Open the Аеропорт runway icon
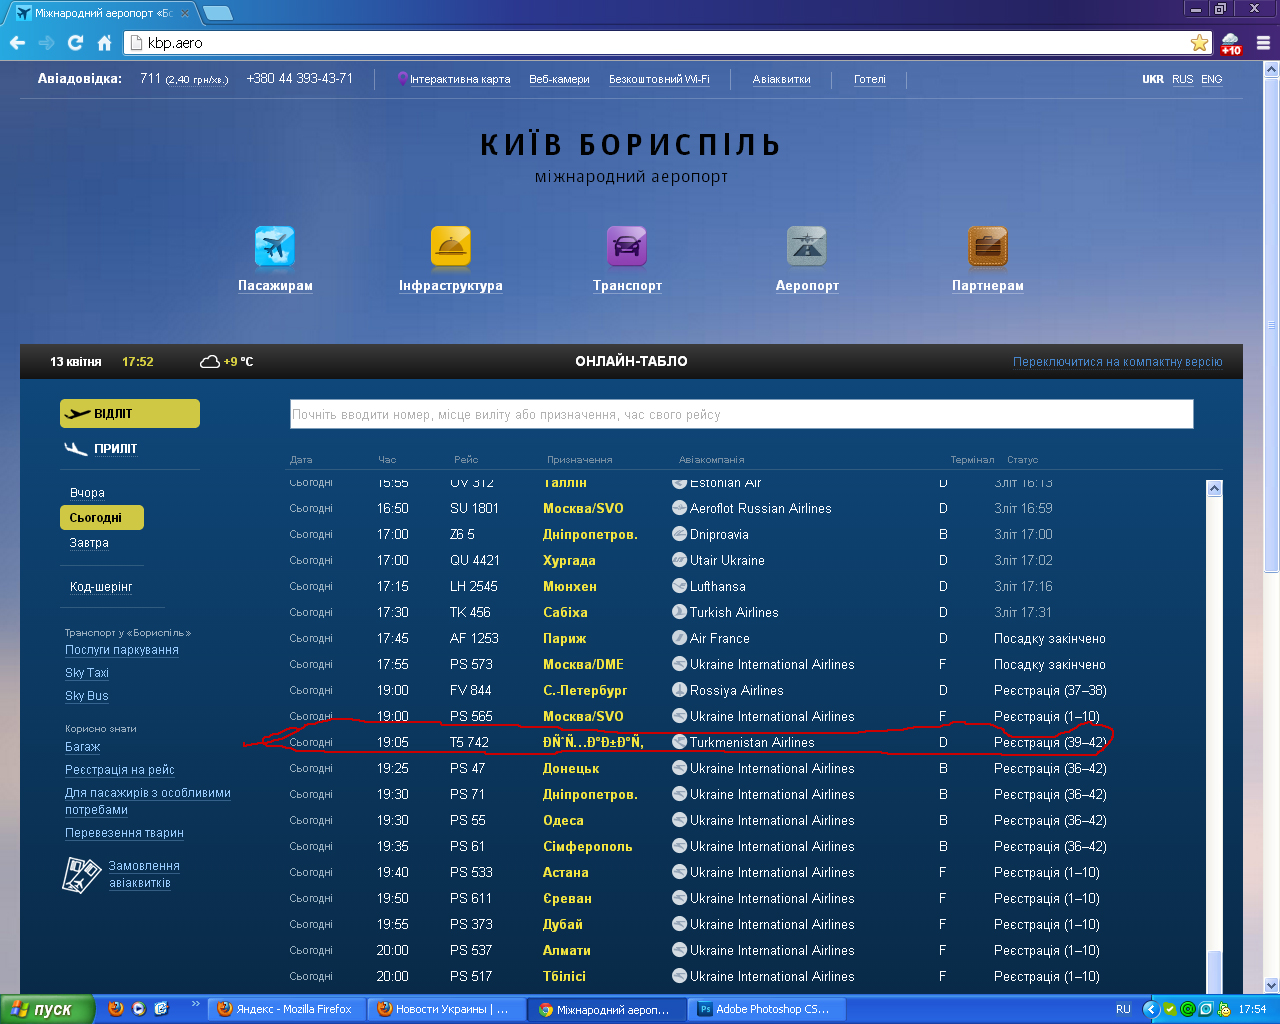 click(x=807, y=246)
